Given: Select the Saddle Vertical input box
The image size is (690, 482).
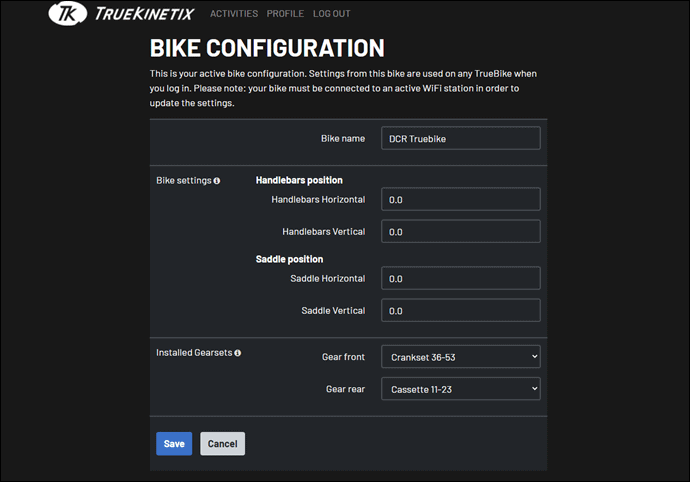Looking at the screenshot, I should [x=461, y=310].
